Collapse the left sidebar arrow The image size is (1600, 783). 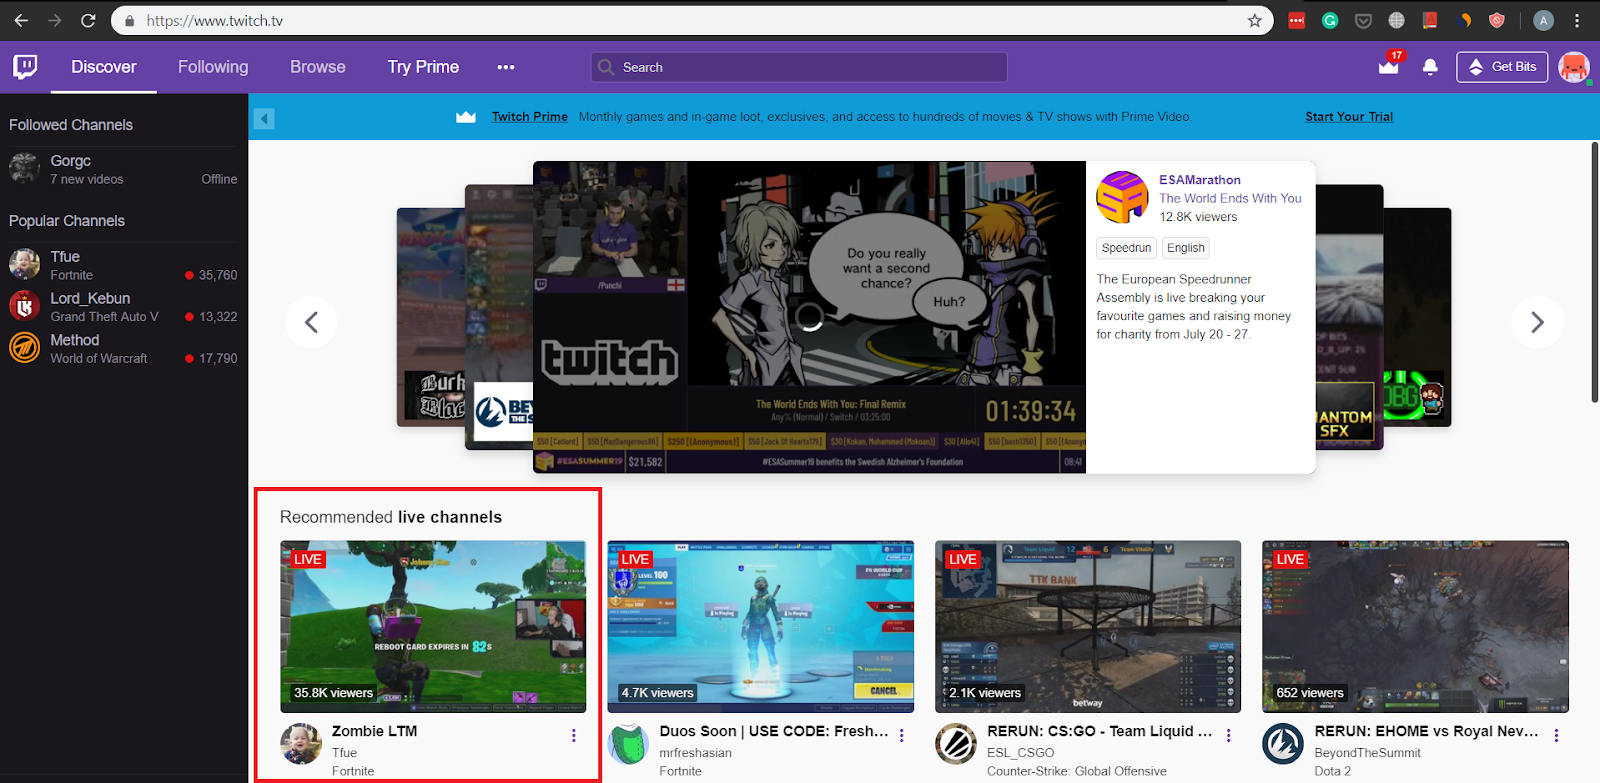tap(264, 118)
